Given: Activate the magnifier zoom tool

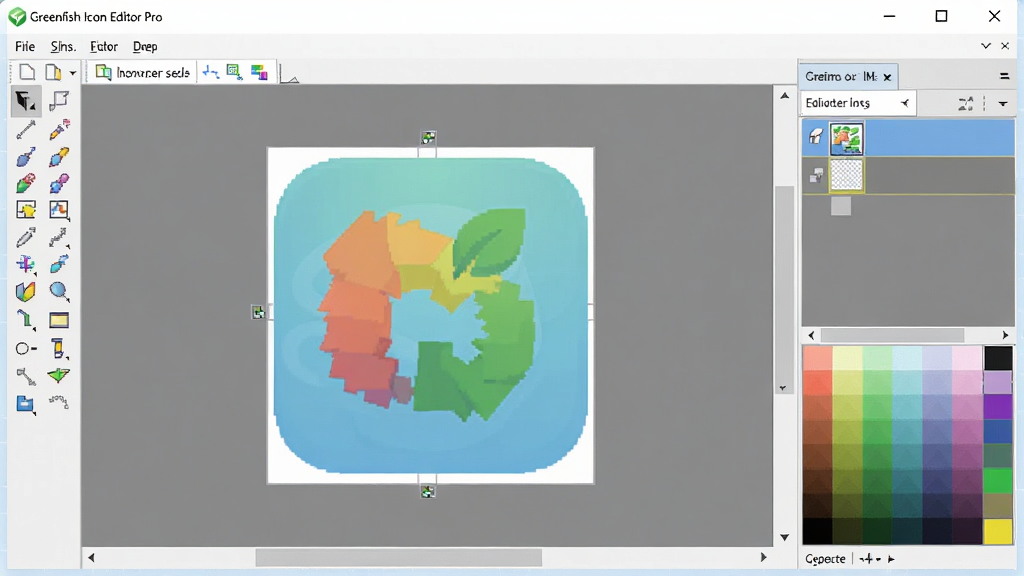Looking at the screenshot, I should (x=59, y=291).
